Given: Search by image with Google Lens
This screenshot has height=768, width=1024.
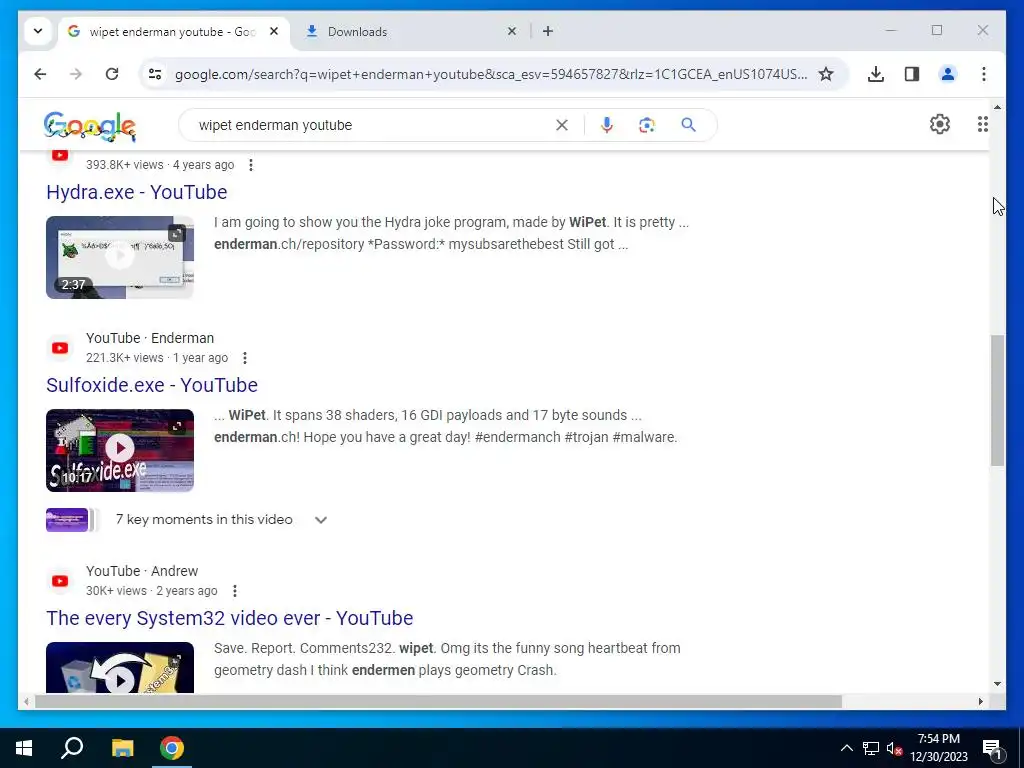Looking at the screenshot, I should (x=647, y=125).
